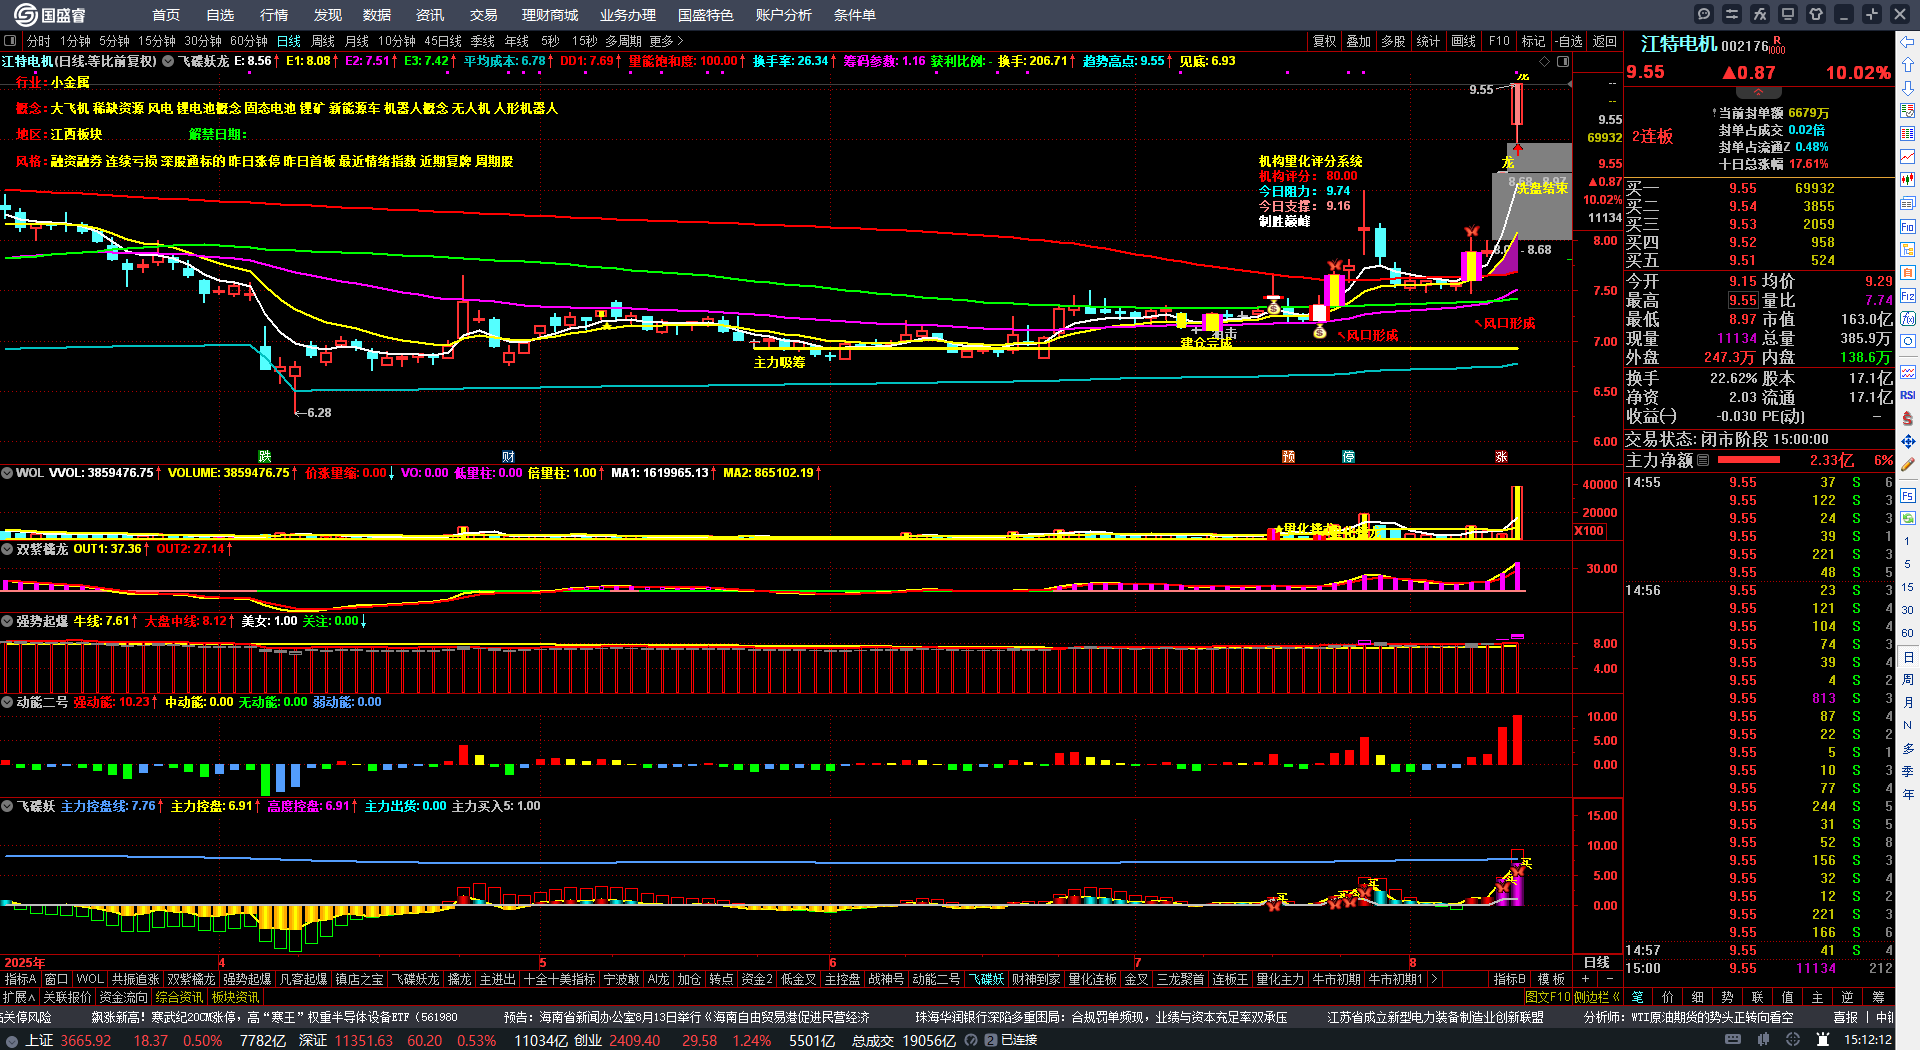Open the 行情 menu

tap(273, 15)
